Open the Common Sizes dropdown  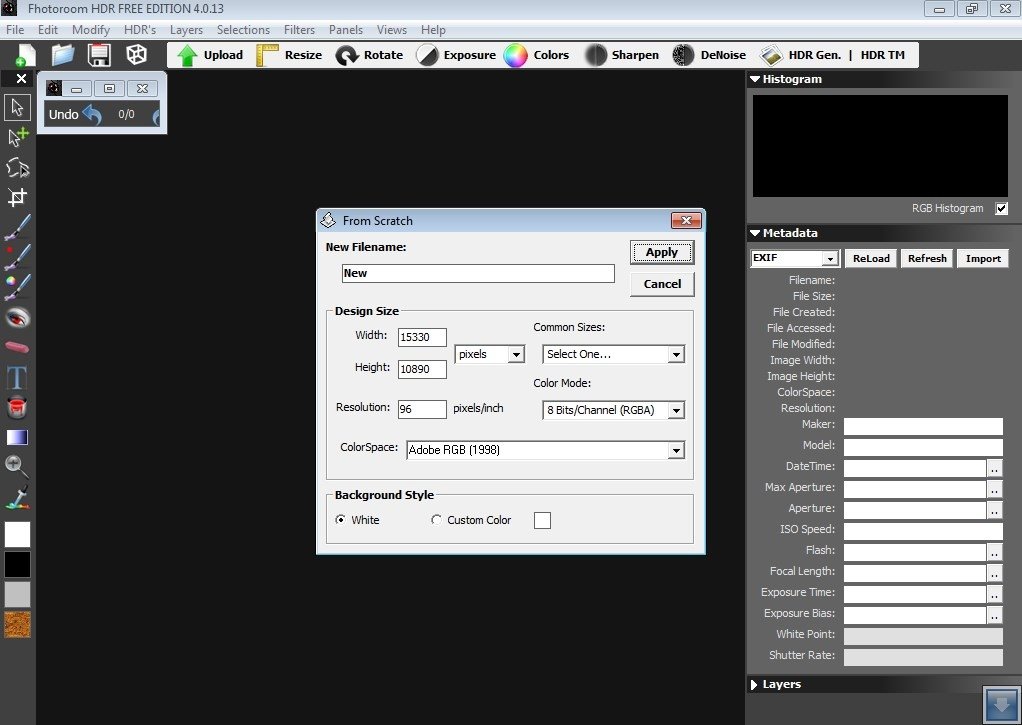[613, 354]
